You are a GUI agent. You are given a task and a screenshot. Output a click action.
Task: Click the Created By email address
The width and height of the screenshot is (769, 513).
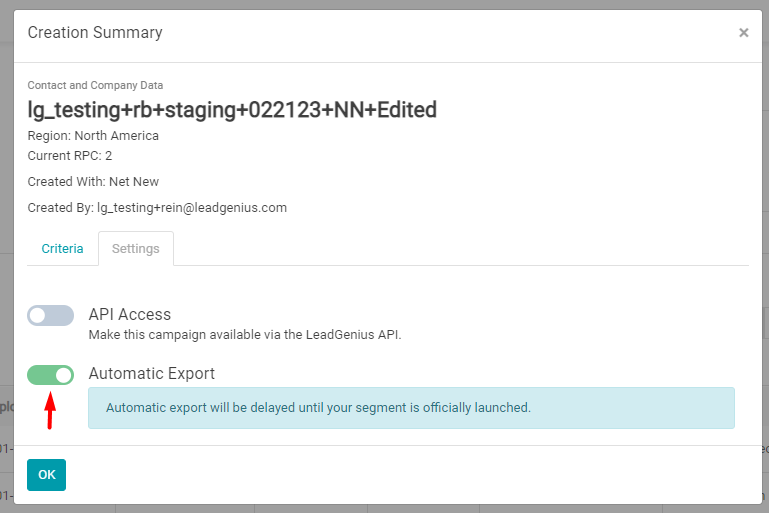192,208
